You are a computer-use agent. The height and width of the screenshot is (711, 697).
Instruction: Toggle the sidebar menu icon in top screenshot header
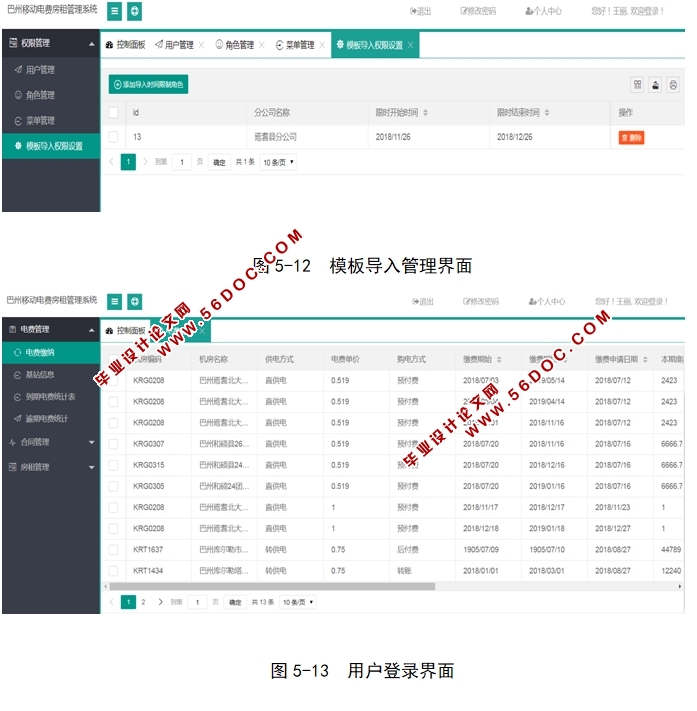(x=114, y=11)
